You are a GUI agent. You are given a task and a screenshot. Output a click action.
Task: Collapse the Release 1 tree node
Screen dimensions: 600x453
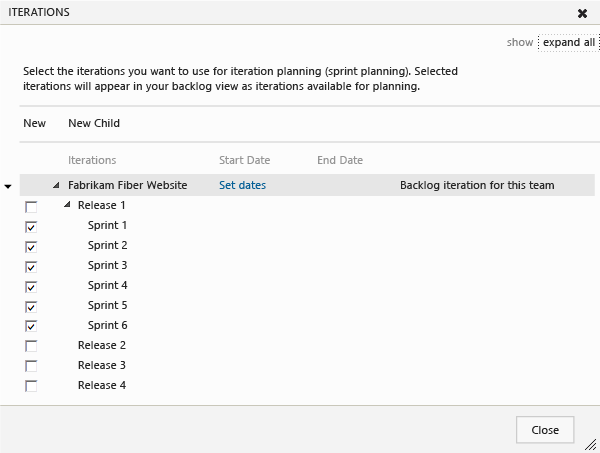click(x=67, y=205)
